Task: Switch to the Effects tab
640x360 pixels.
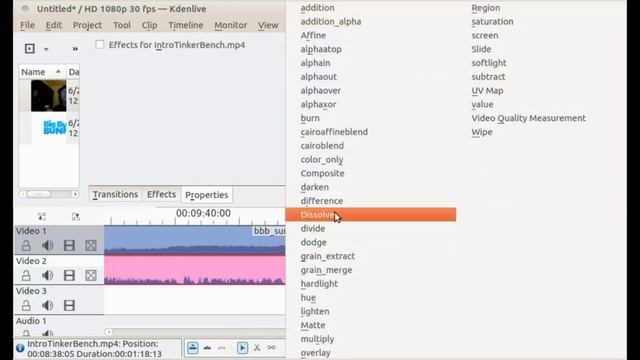Action: 161,194
